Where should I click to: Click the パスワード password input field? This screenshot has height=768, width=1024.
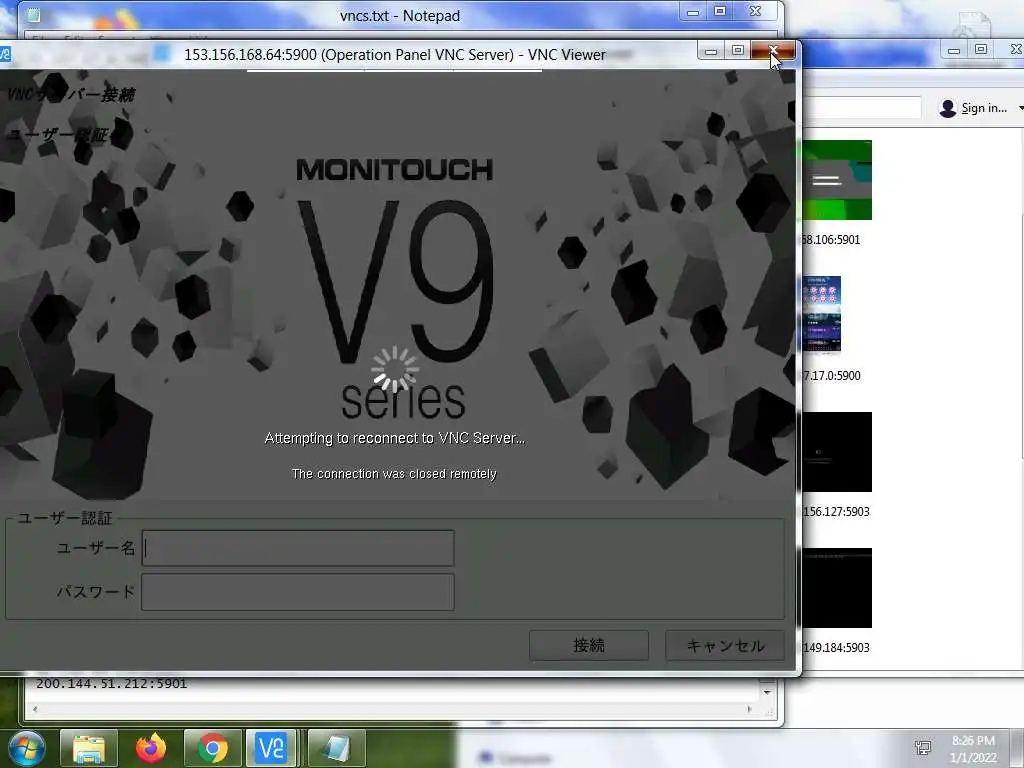(298, 592)
